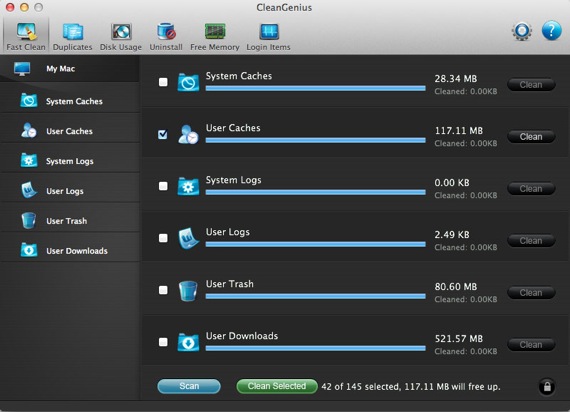Click the lock icon at the bottom right
Viewport: 570px width, 412px height.
(x=547, y=387)
